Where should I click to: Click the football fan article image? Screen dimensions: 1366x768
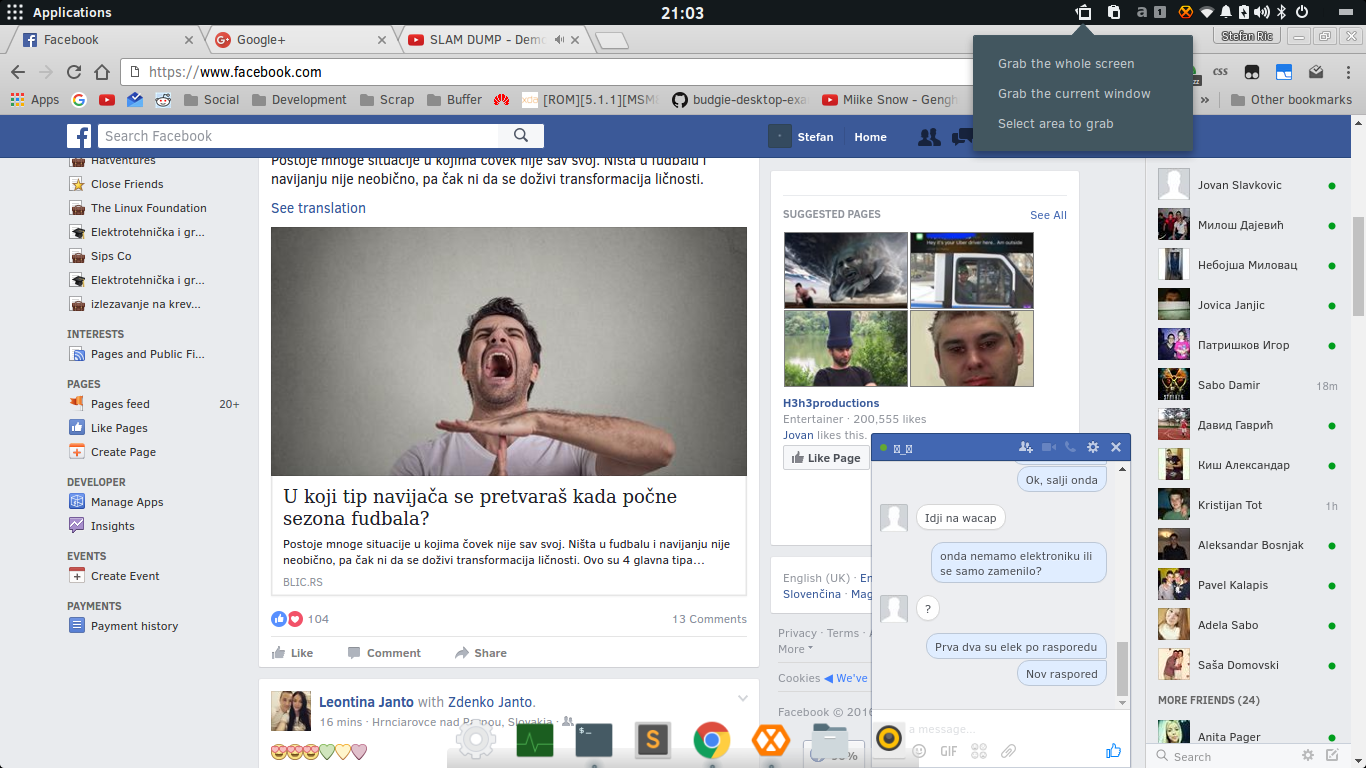point(509,351)
